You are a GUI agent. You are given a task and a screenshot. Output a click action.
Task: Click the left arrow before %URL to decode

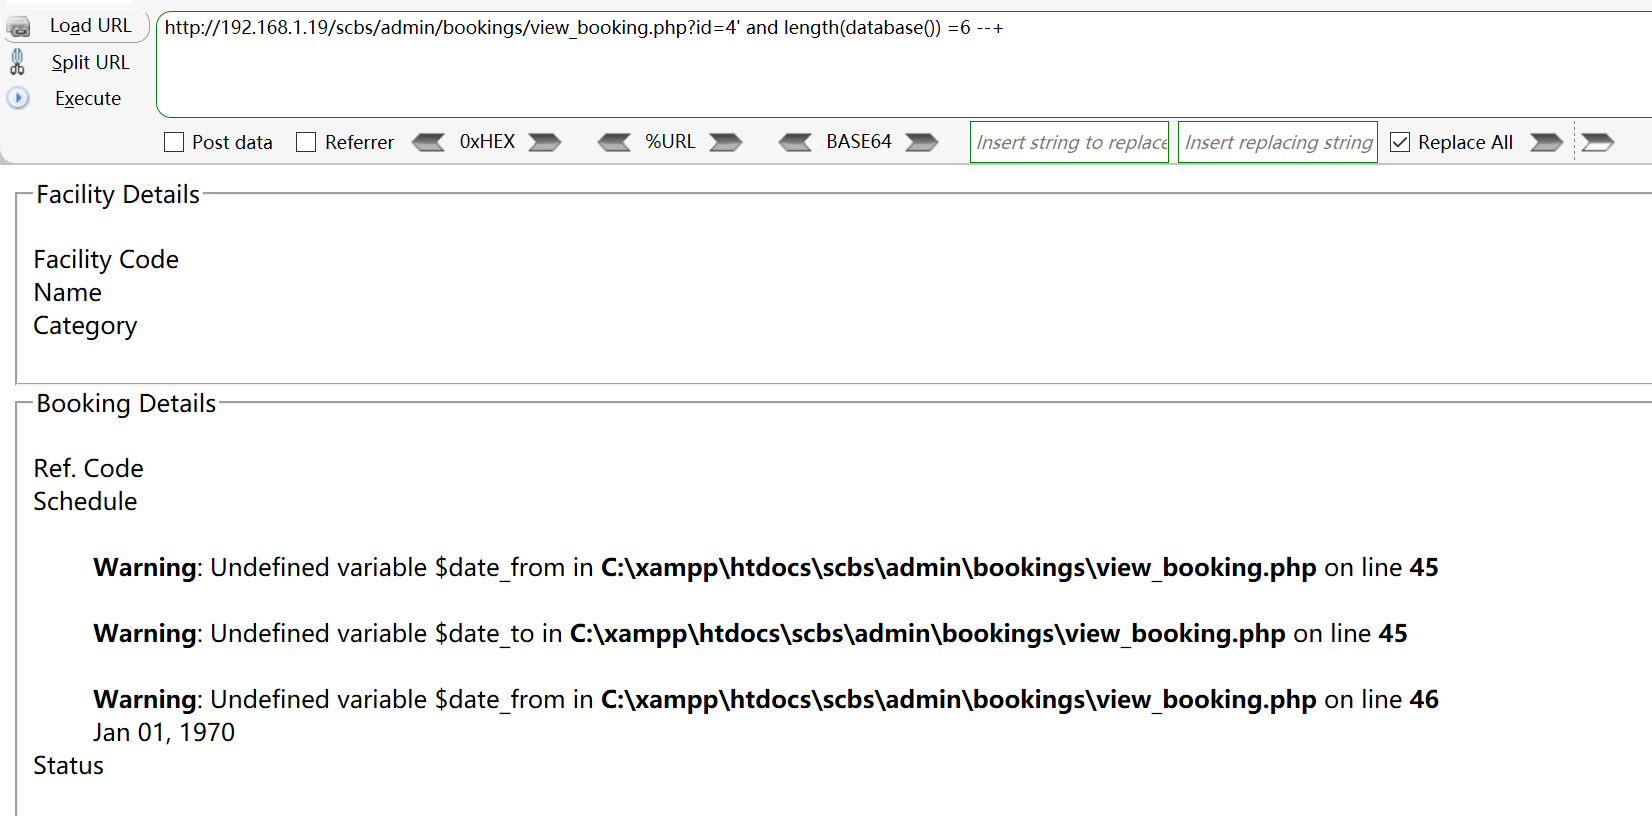point(614,142)
